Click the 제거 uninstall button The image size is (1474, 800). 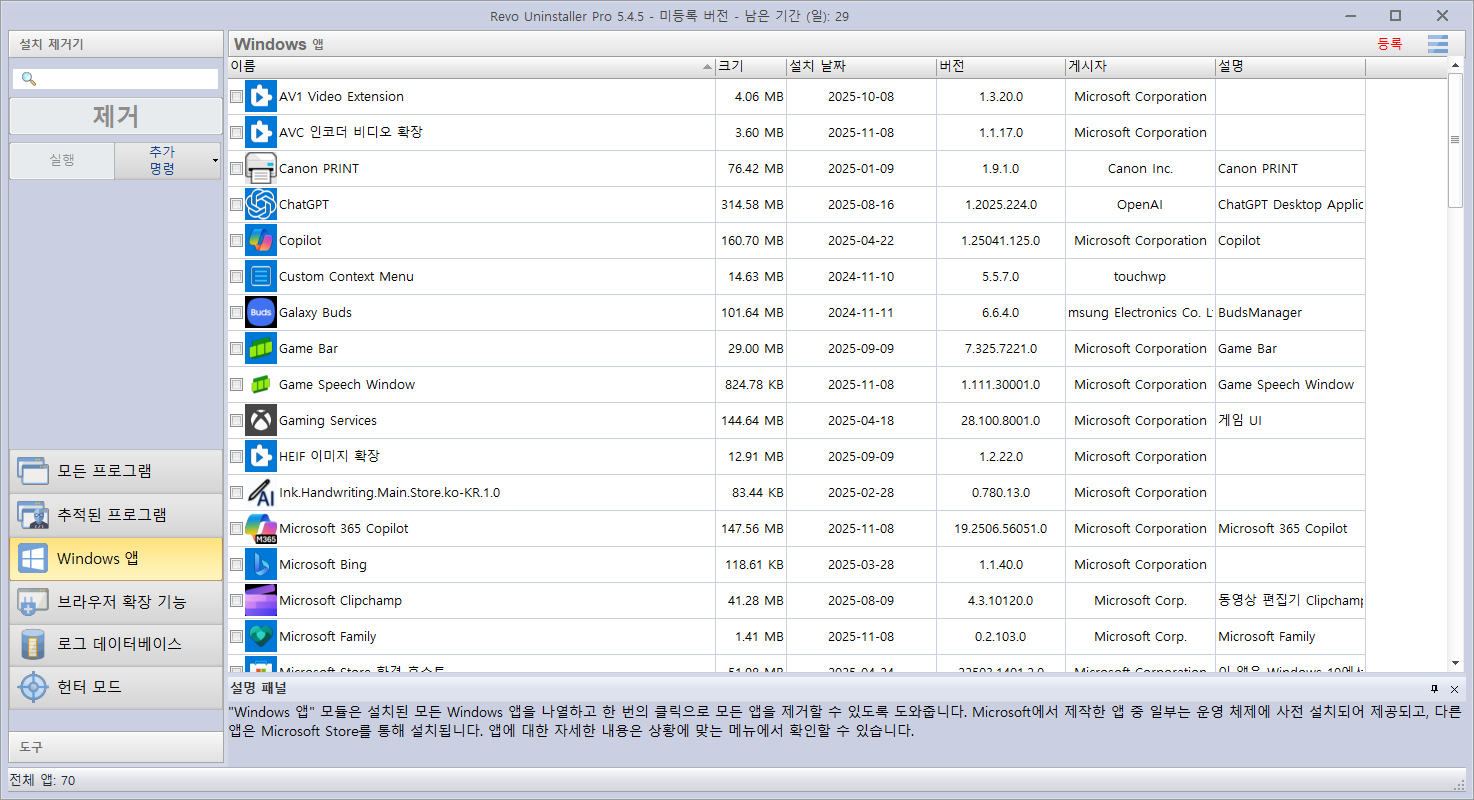116,116
